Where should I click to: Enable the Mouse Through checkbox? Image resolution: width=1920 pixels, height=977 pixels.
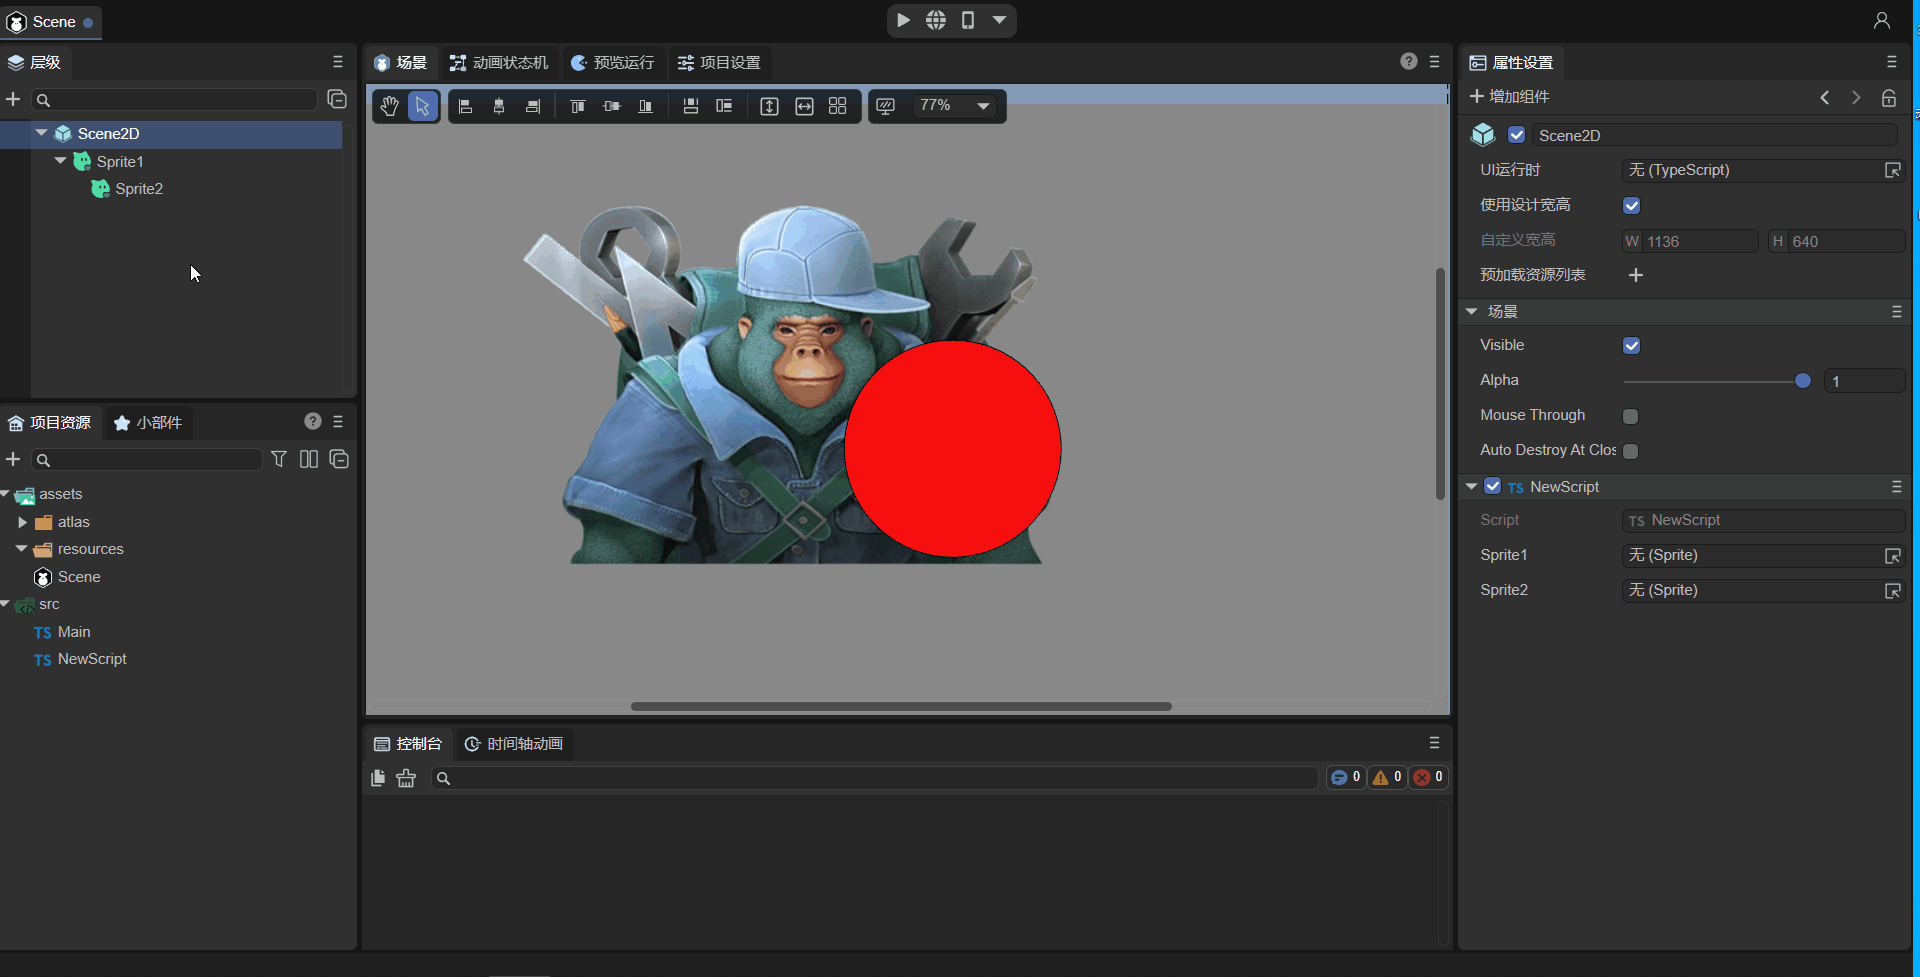[1631, 416]
